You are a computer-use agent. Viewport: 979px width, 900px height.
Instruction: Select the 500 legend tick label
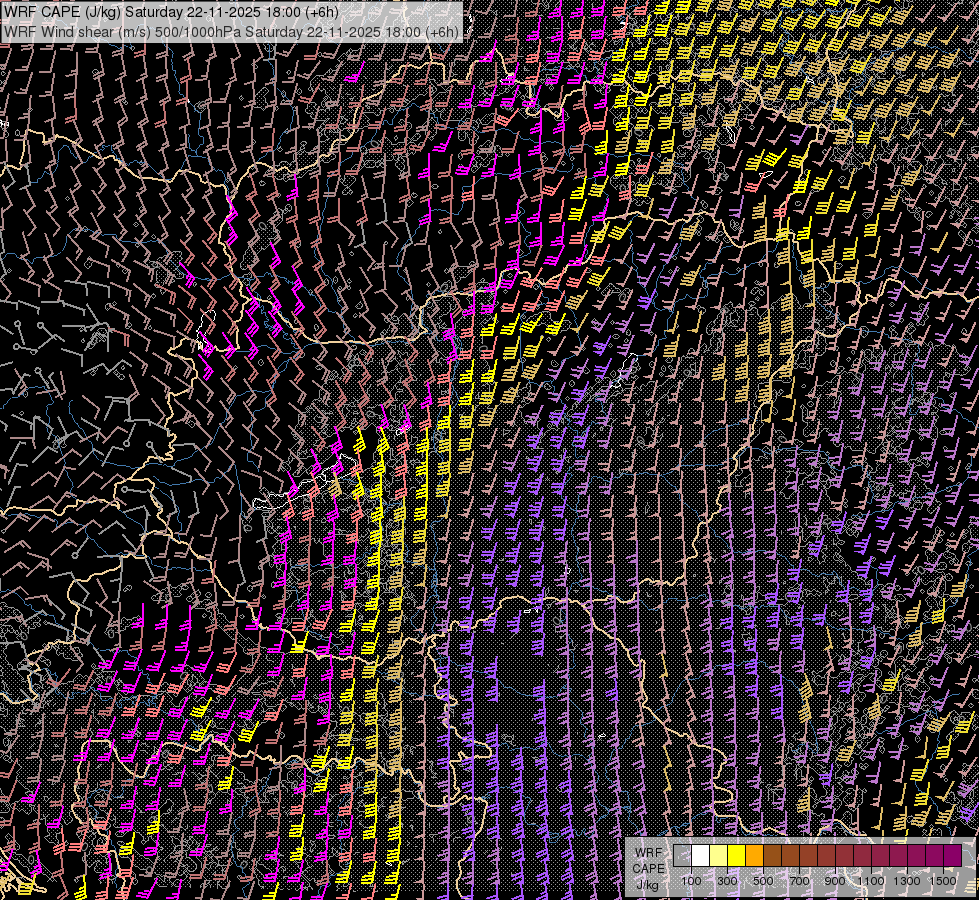[763, 880]
